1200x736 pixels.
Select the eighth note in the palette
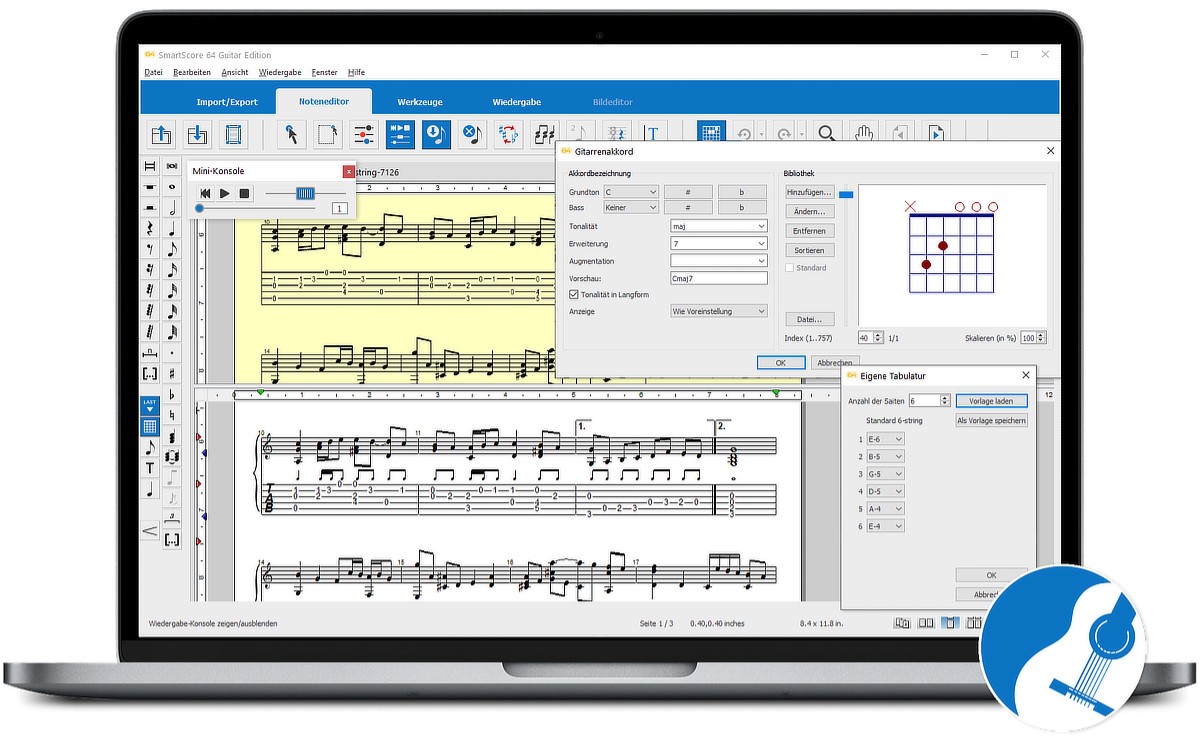point(172,249)
